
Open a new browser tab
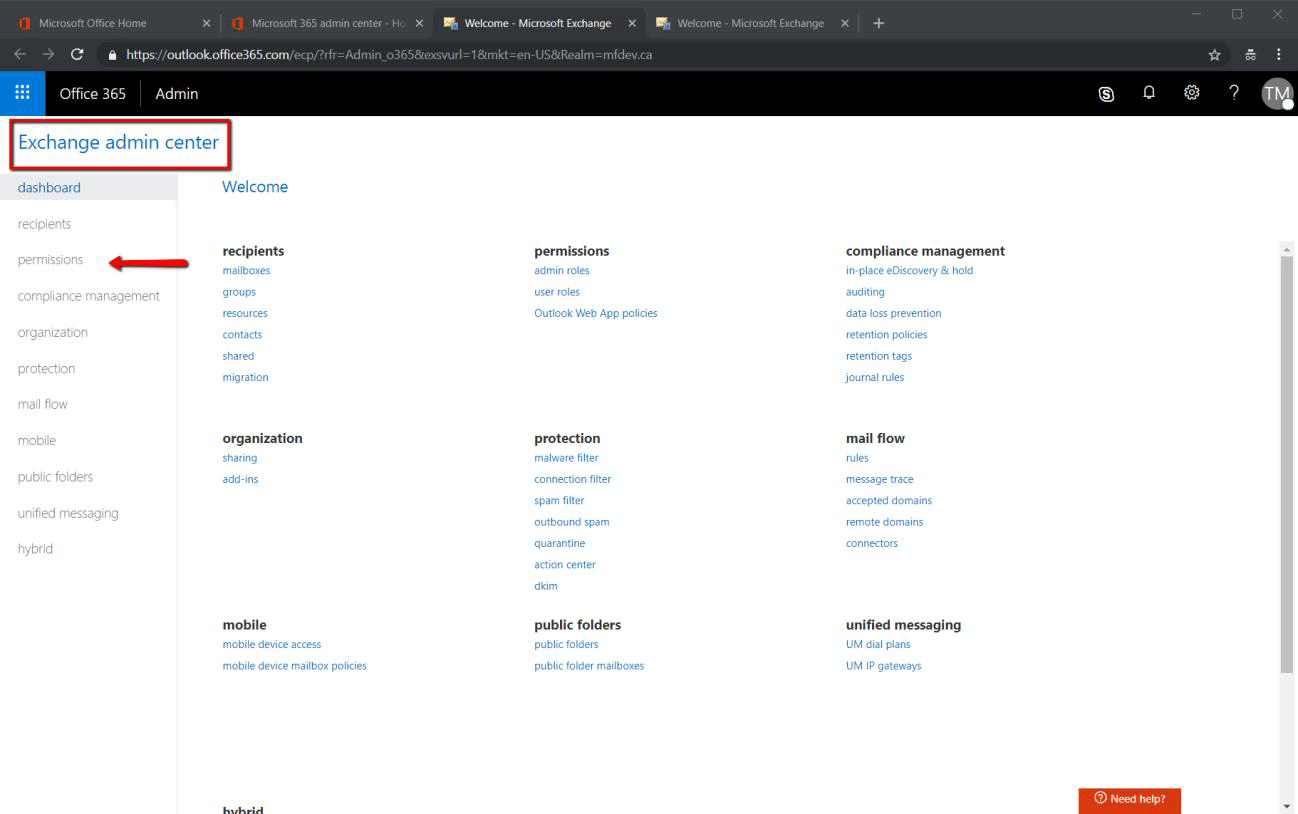click(x=878, y=23)
